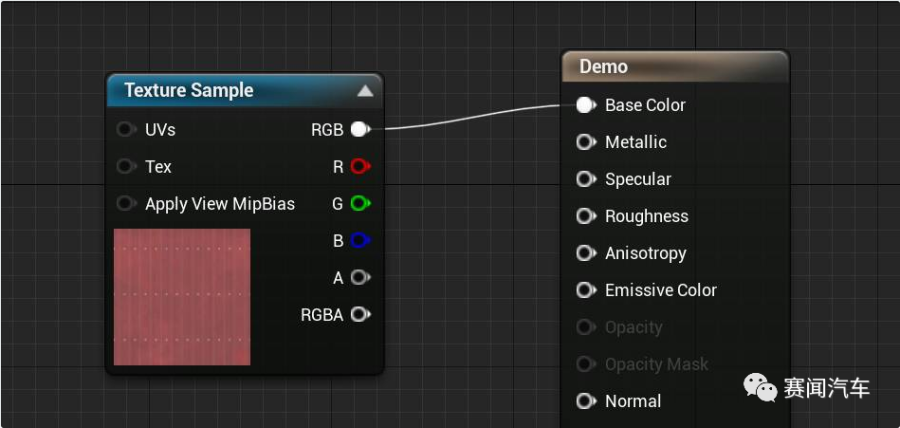Click the Anisotropy input pin
Screen dimensions: 900x428
(x=586, y=253)
